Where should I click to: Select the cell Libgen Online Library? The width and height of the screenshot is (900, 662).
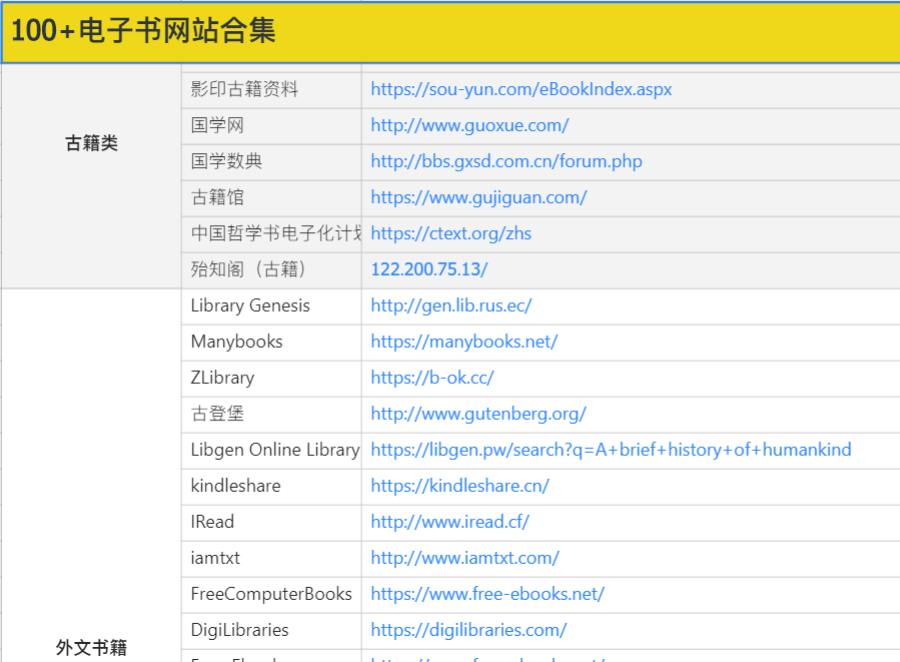click(271, 450)
